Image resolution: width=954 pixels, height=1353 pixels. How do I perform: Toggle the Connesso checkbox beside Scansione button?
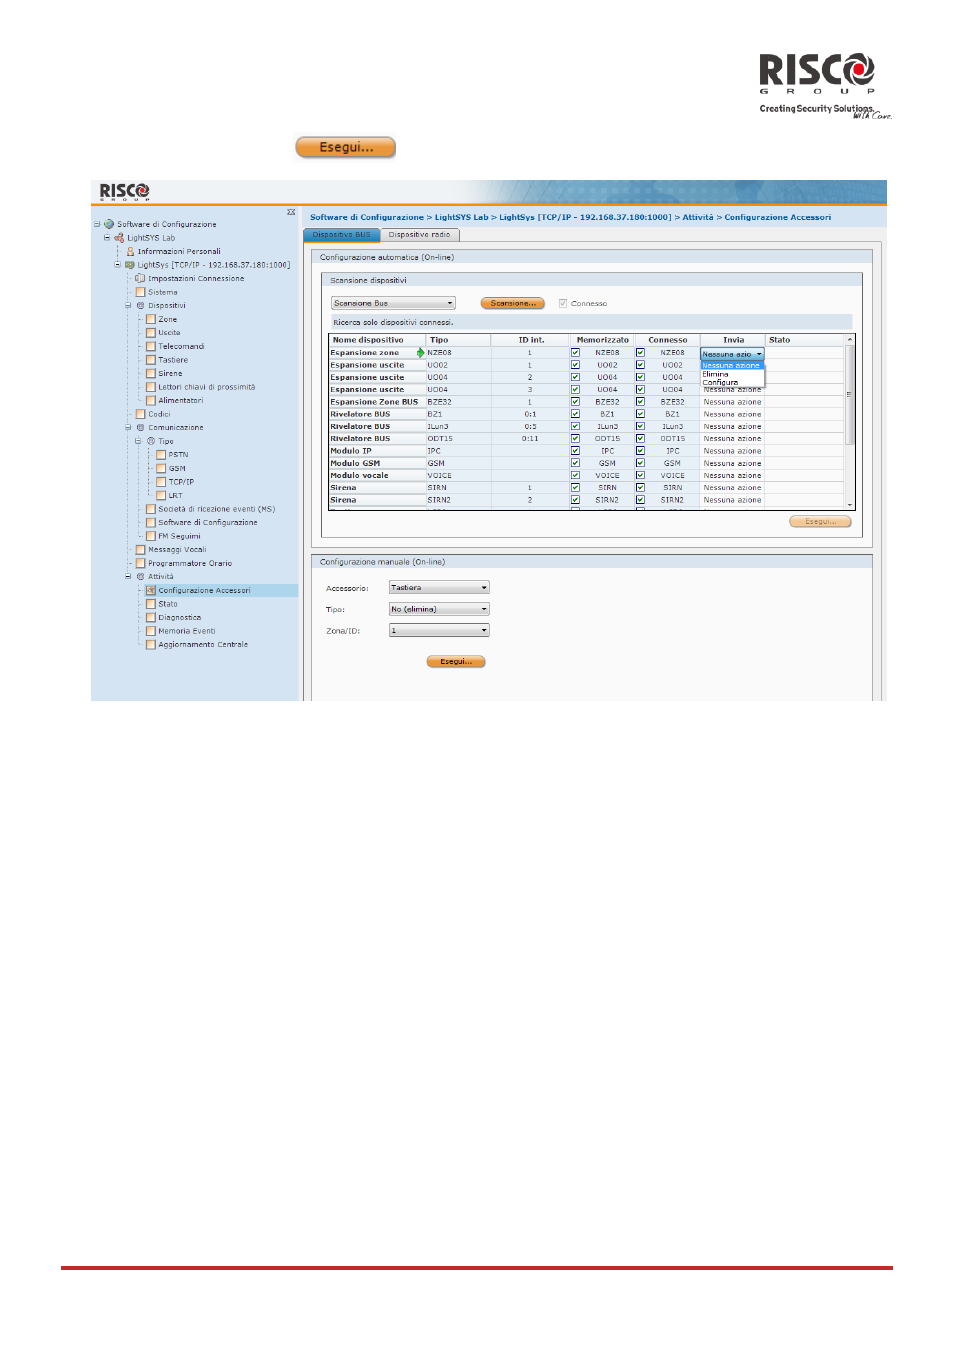point(563,303)
